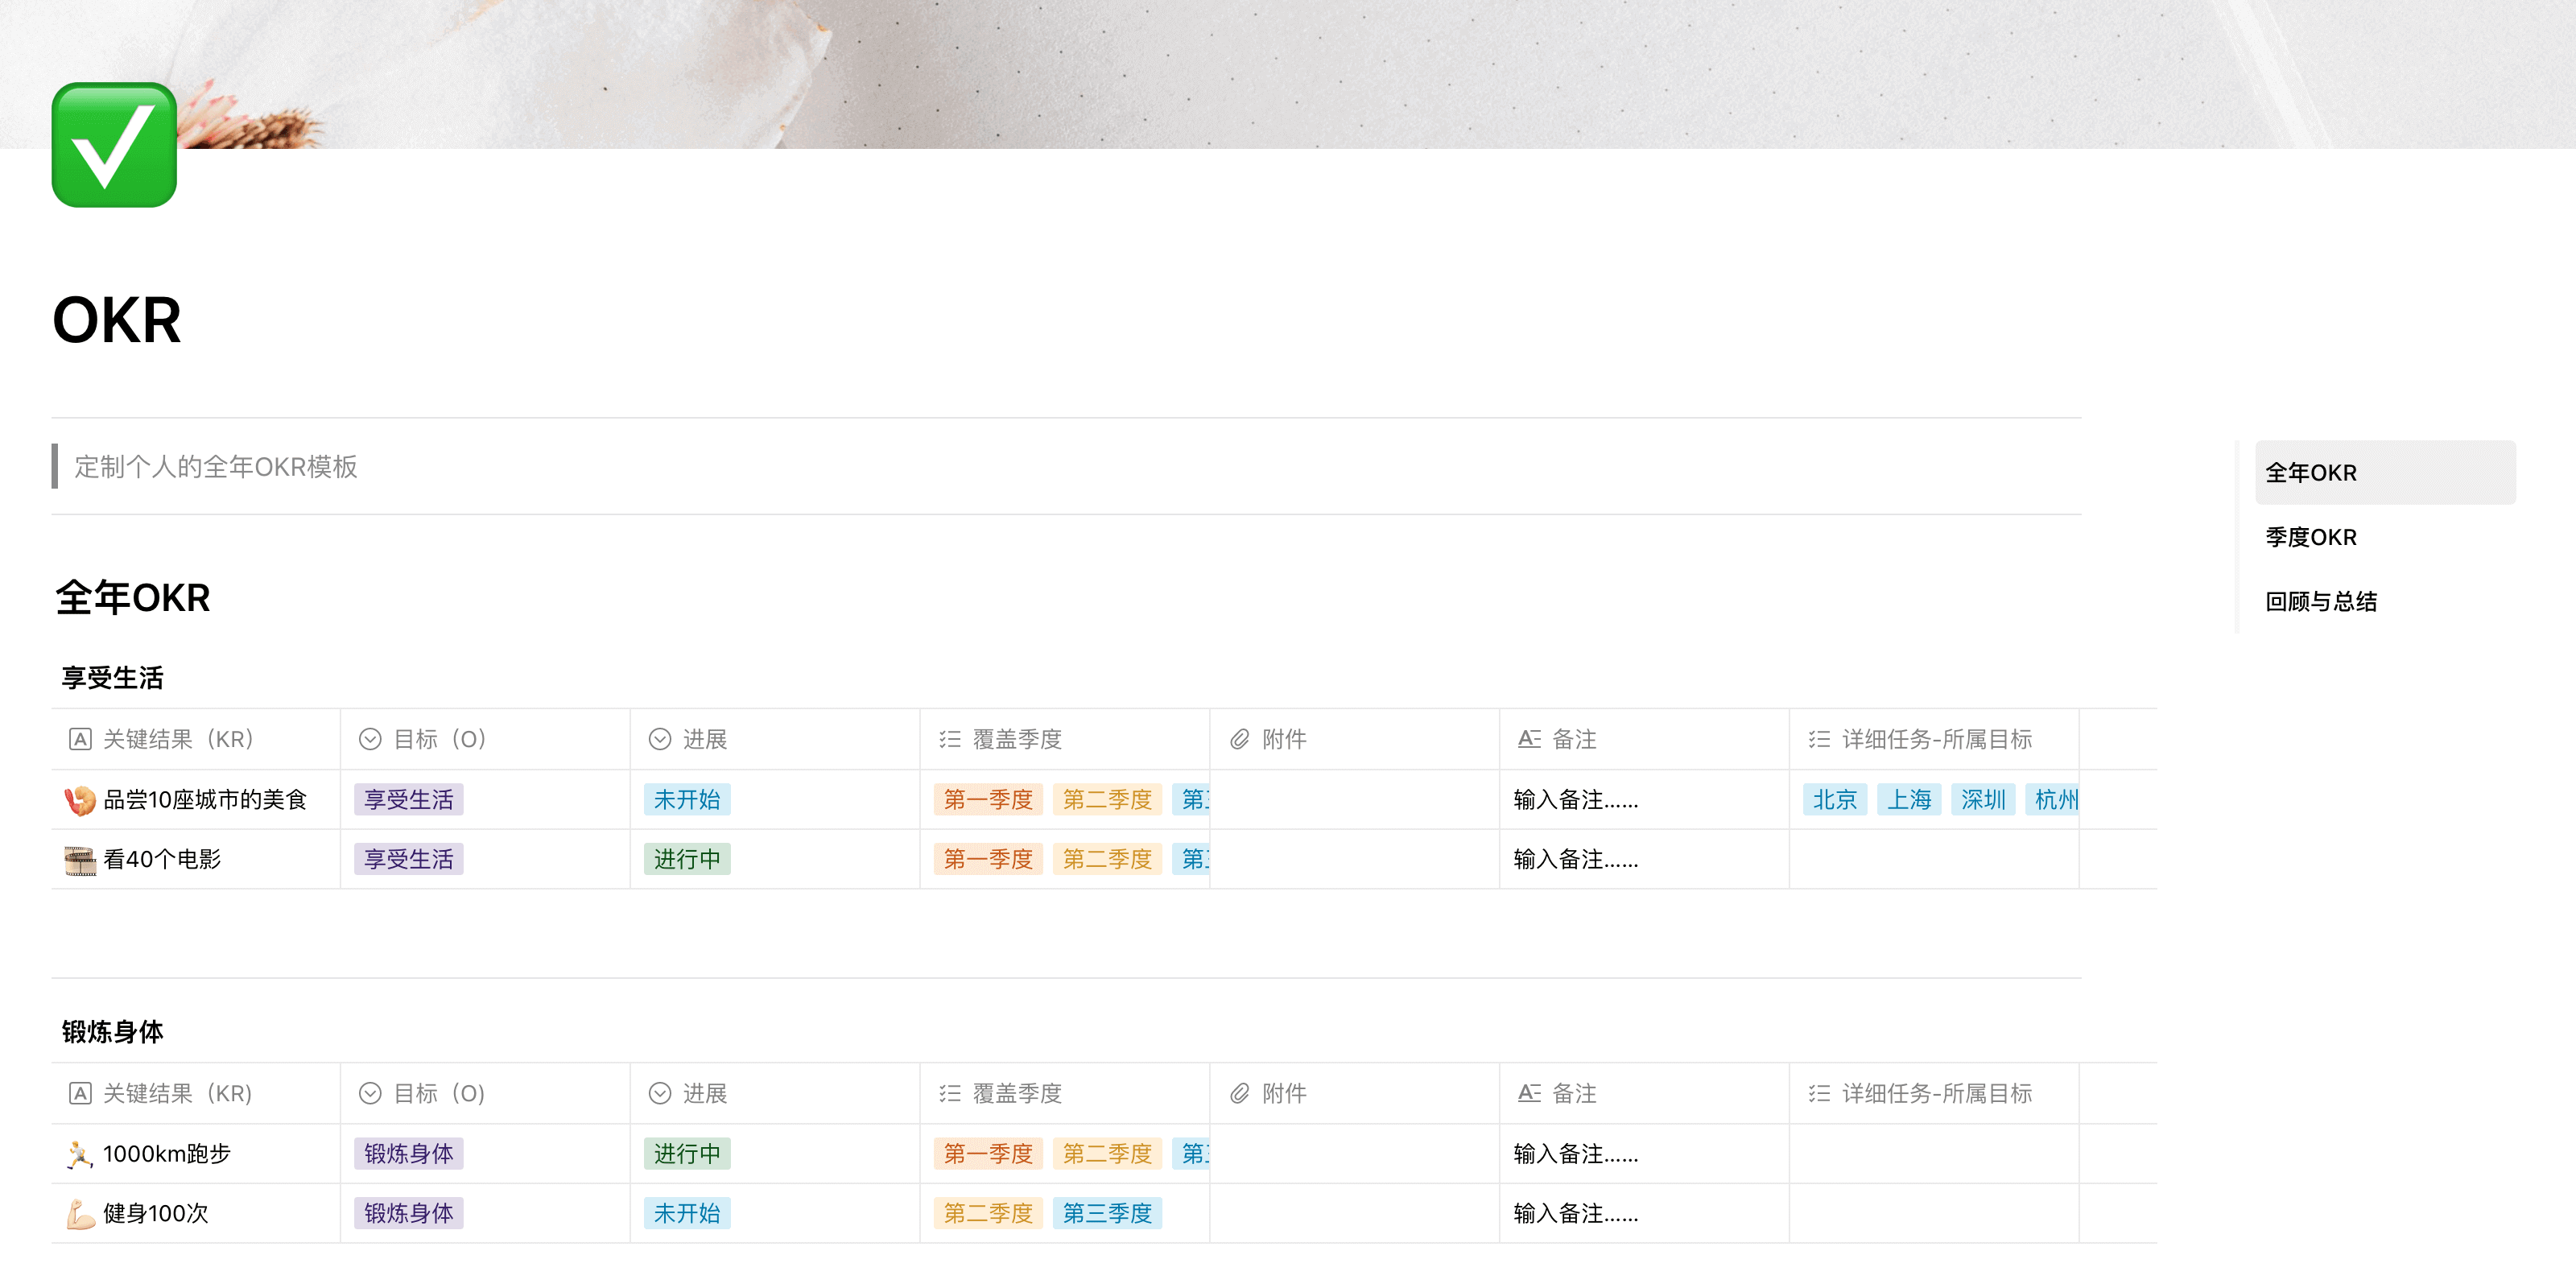Viewport: 2576px width, 1288px height.
Task: Click the 备注 column header icon
Action: pyautogui.click(x=1529, y=738)
